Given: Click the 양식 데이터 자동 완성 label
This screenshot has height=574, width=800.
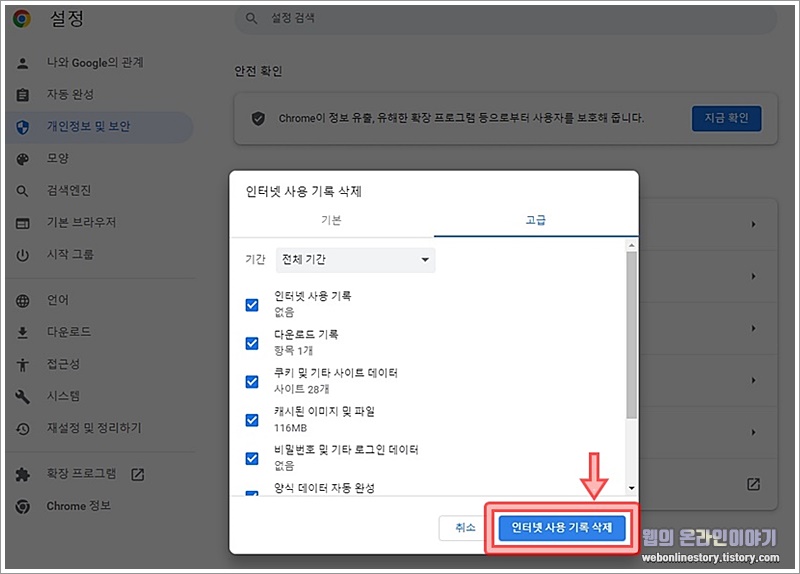Looking at the screenshot, I should [324, 488].
